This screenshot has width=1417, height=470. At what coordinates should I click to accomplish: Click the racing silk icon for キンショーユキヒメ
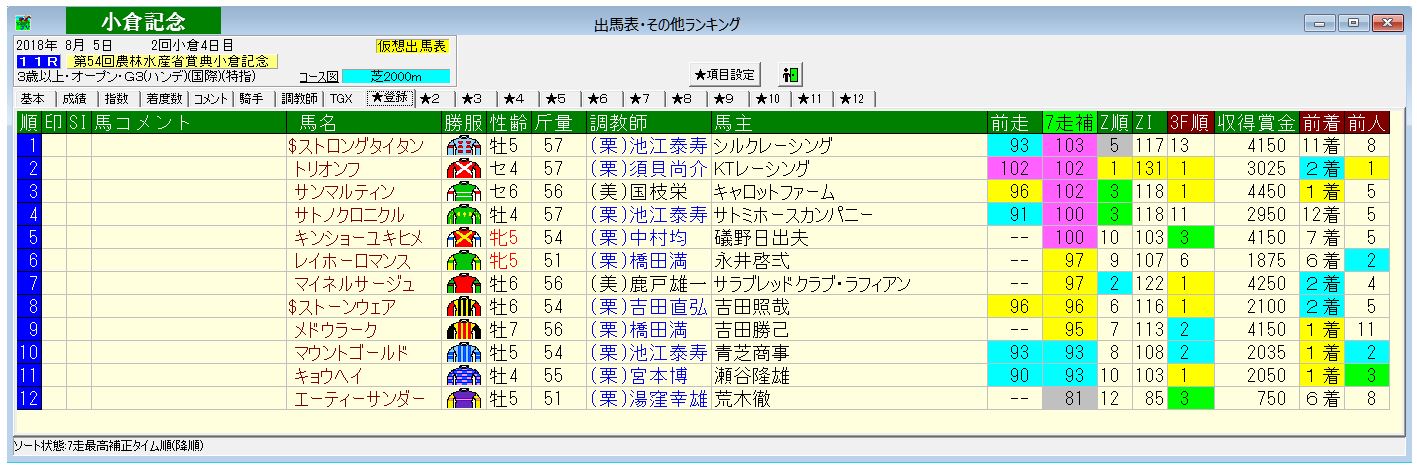pos(464,237)
